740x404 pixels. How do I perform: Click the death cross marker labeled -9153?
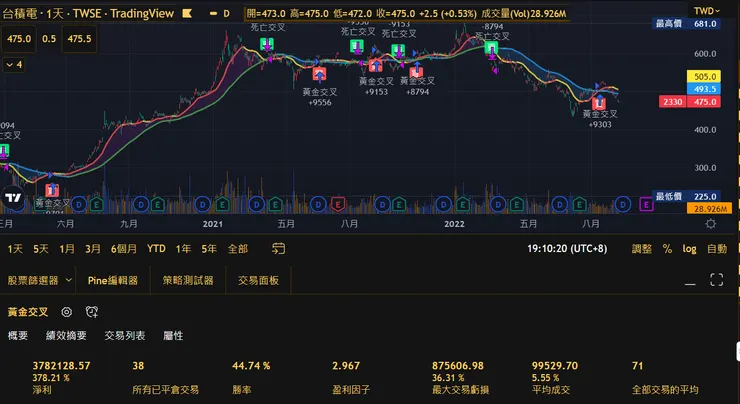(398, 50)
